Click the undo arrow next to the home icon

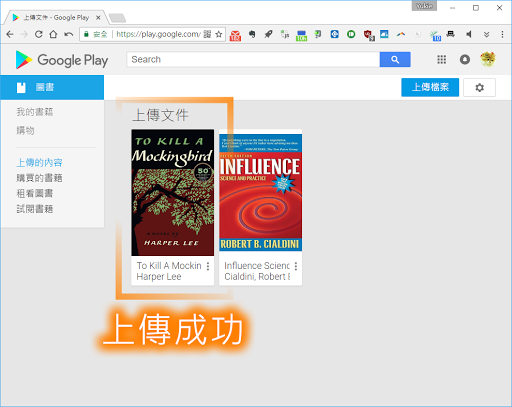[x=69, y=34]
